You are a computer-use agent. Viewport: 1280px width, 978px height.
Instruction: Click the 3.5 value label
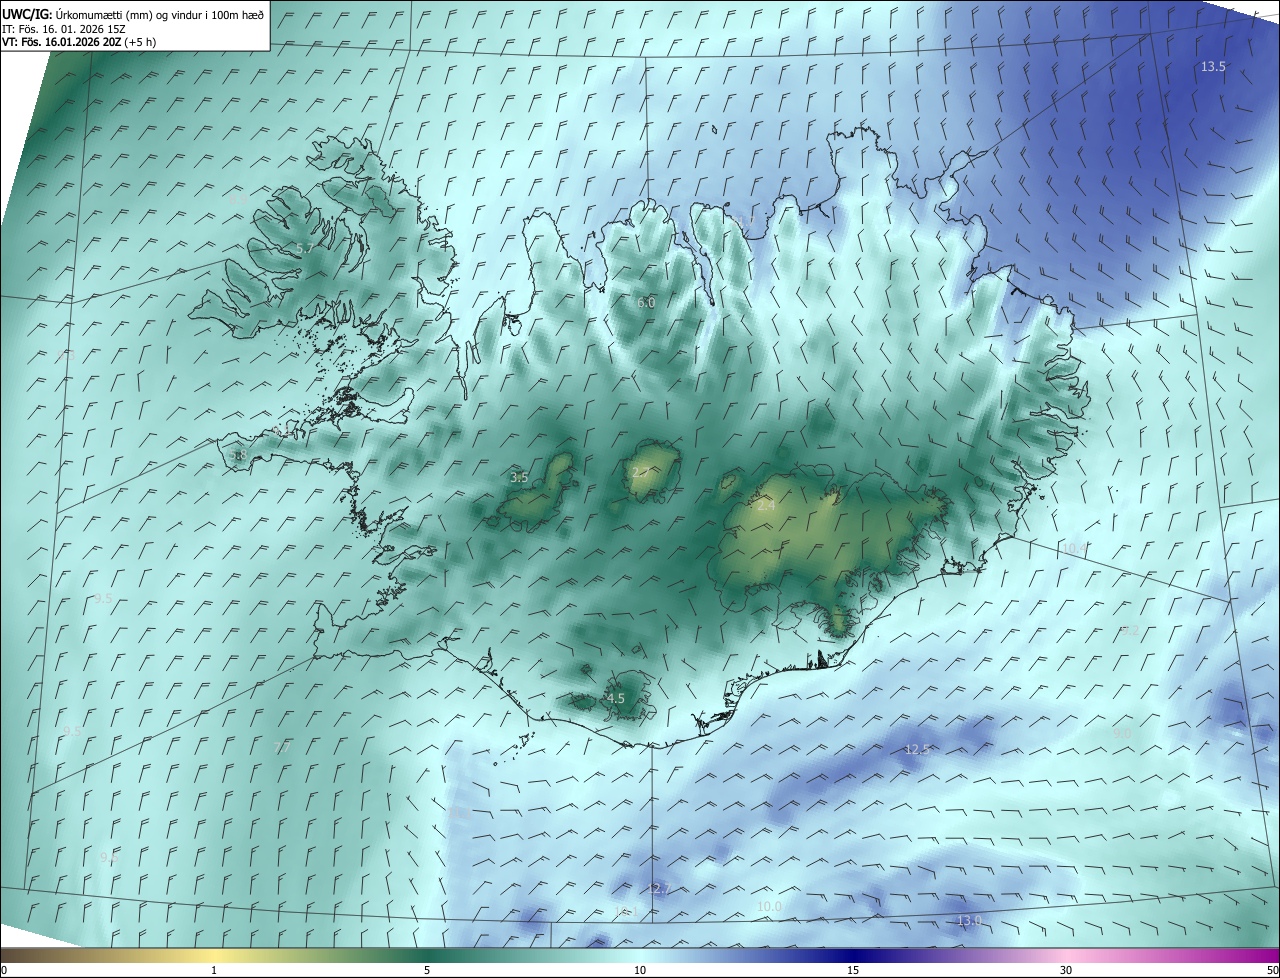click(519, 478)
